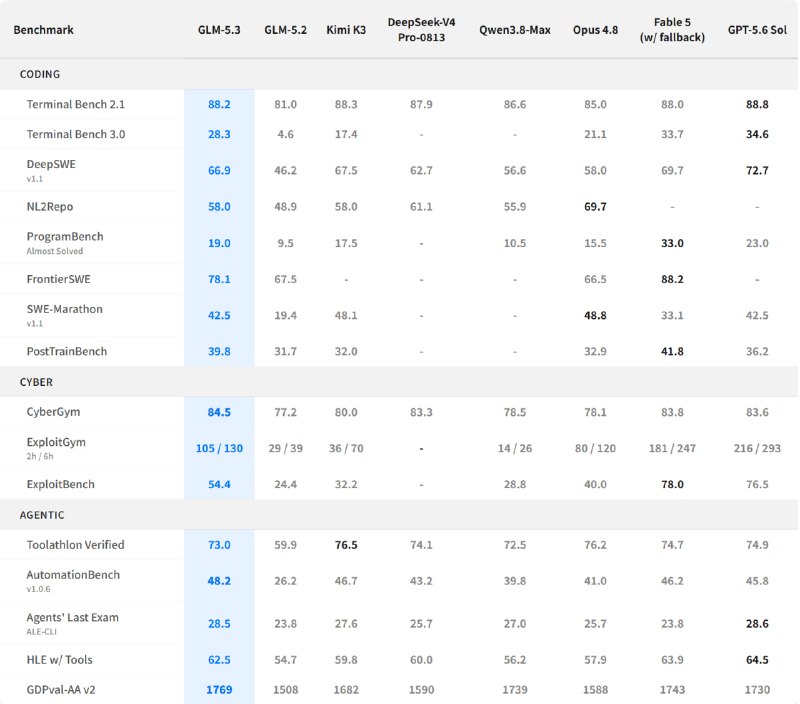Screen dimensions: 800x704
Task: Click the 48.2 AutomationBench GLM-5.3 score
Action: 219,581
